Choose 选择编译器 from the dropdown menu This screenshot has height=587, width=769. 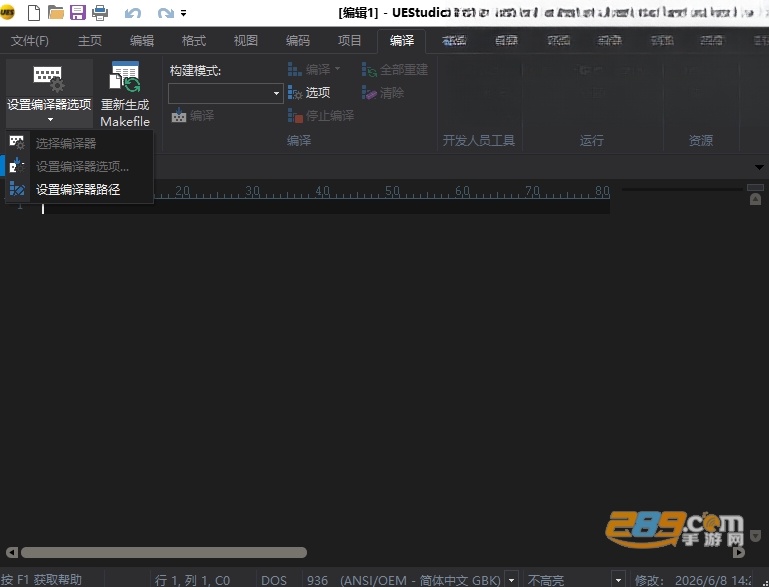(79, 143)
